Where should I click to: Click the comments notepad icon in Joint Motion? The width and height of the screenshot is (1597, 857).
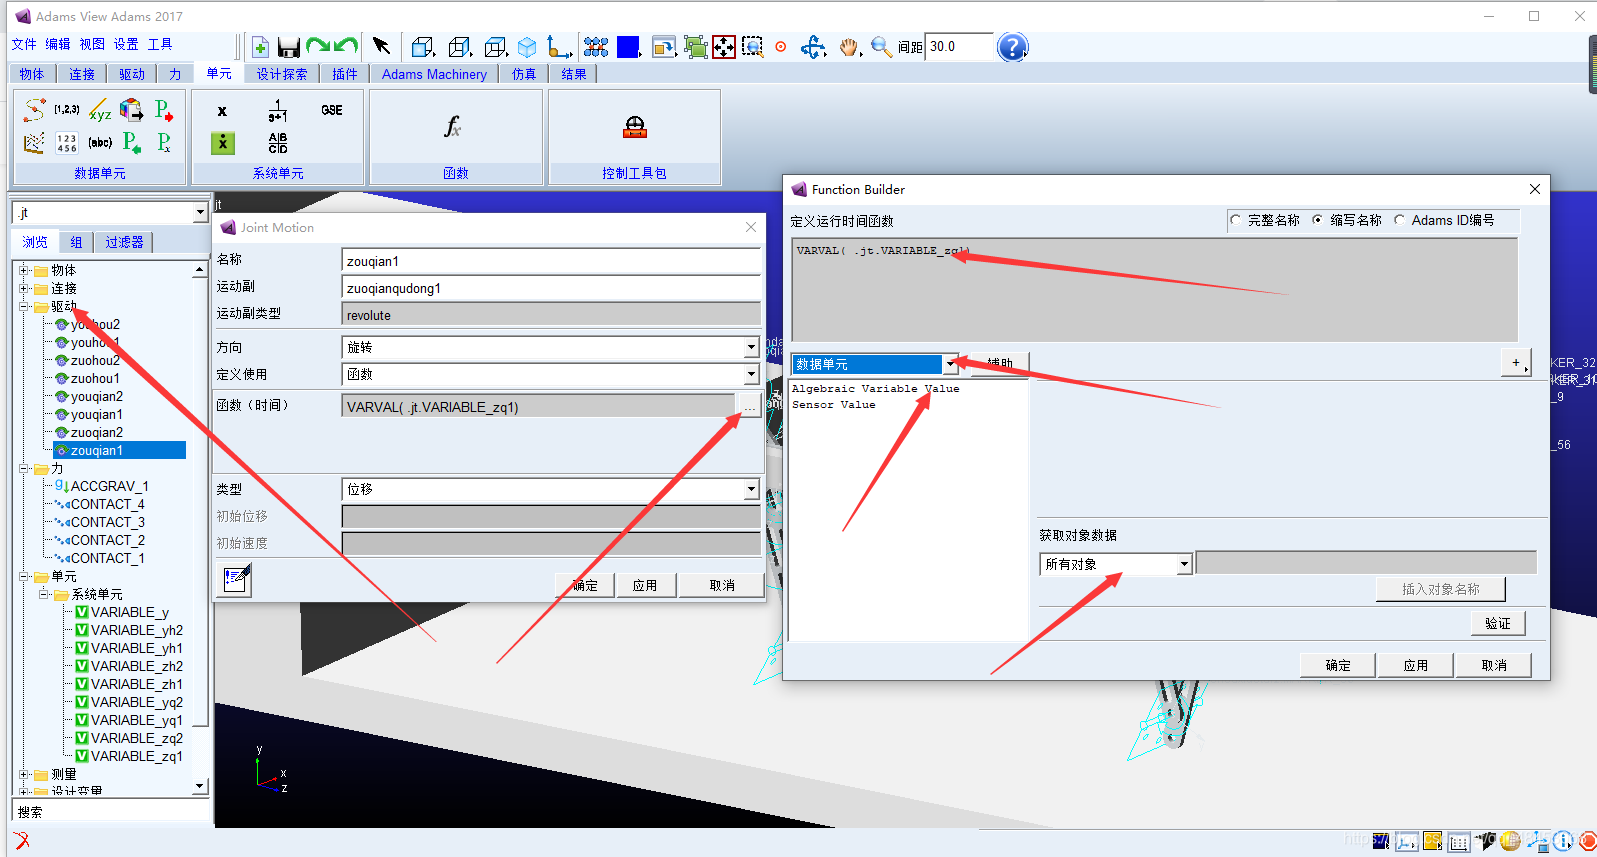[x=236, y=578]
